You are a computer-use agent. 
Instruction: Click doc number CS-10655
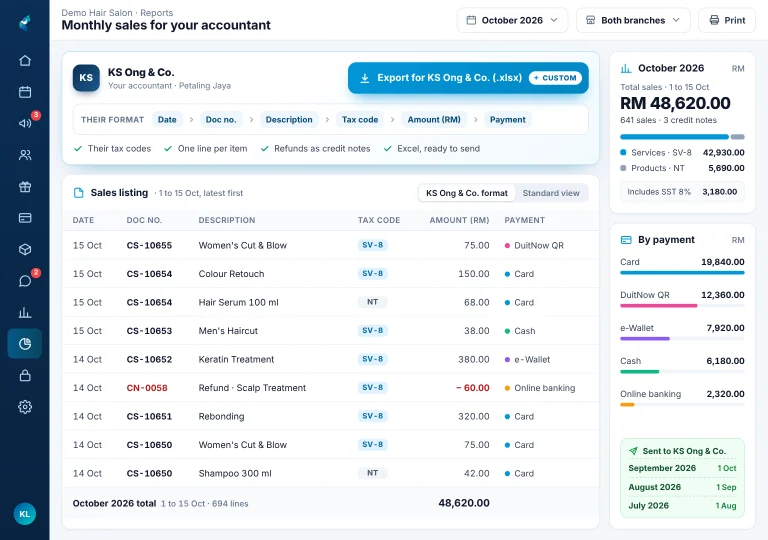pyautogui.click(x=149, y=245)
